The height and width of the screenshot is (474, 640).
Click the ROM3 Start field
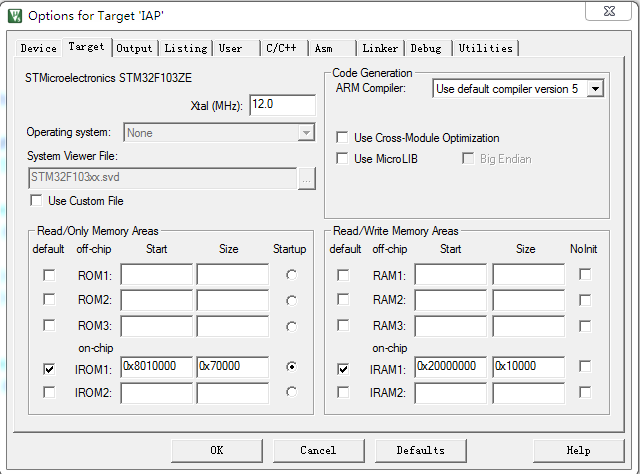156,326
